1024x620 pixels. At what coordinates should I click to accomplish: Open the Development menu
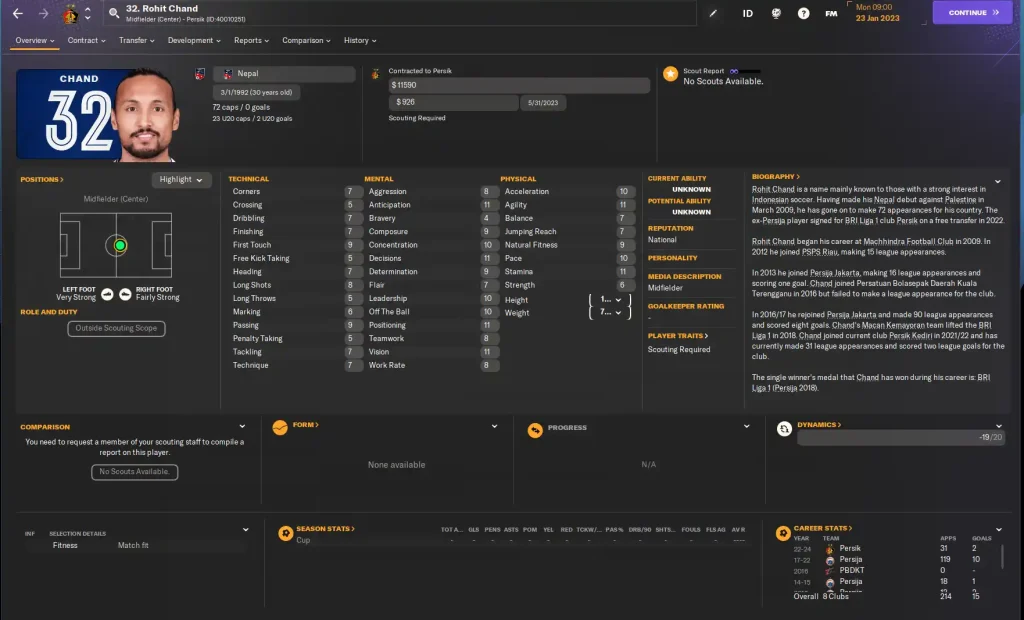pyautogui.click(x=194, y=41)
